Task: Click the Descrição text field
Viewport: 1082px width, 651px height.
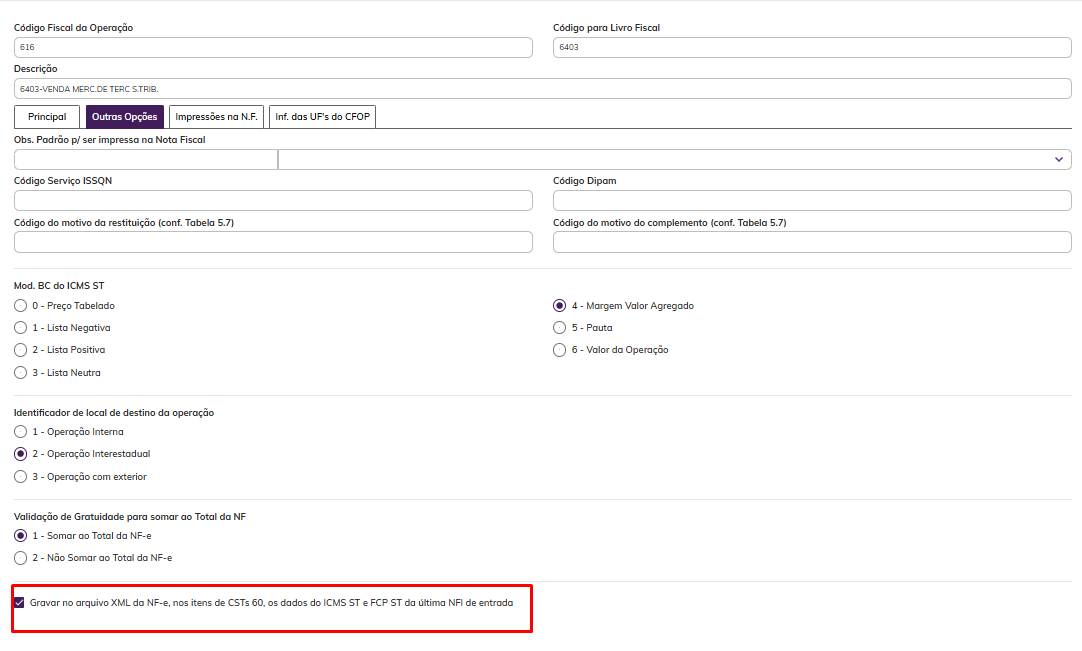Action: point(542,89)
